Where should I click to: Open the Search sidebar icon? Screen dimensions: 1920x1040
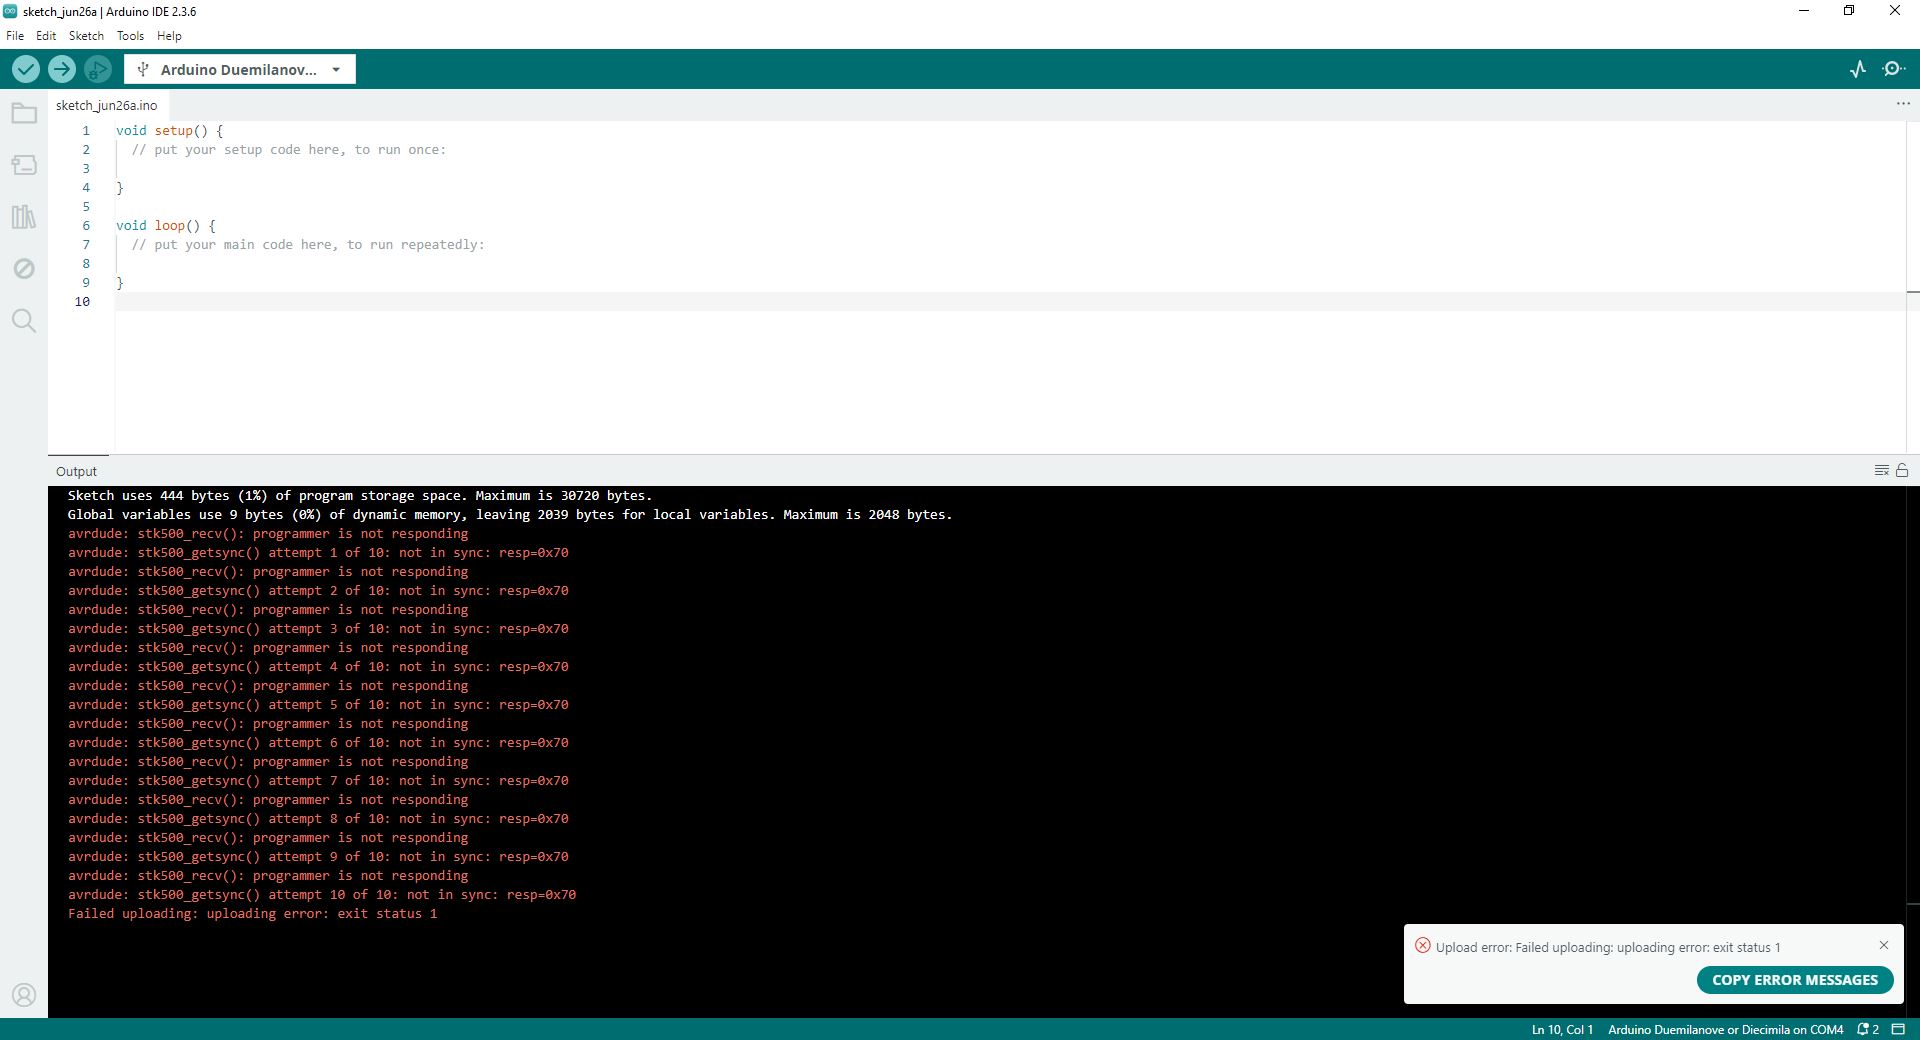point(24,321)
